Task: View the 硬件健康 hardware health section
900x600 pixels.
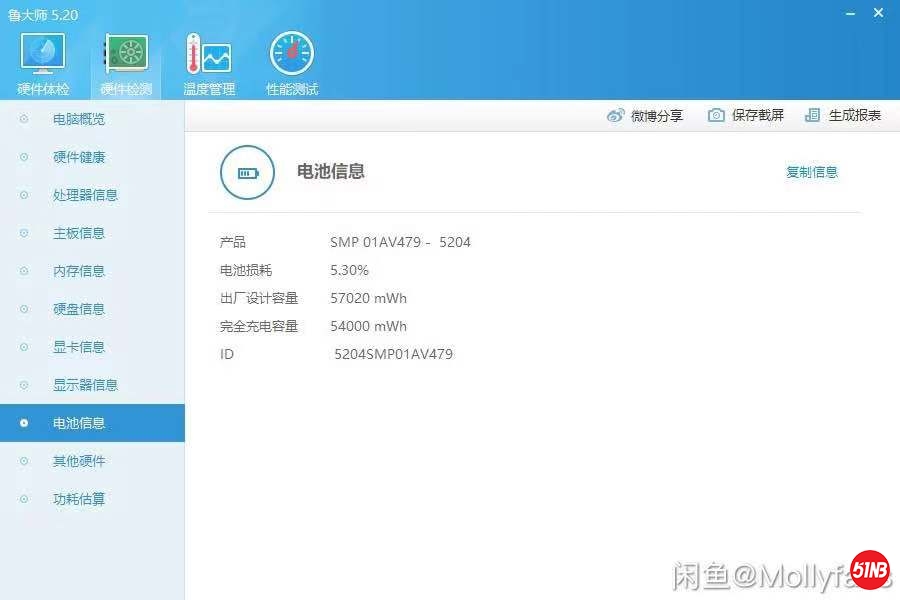Action: click(80, 157)
